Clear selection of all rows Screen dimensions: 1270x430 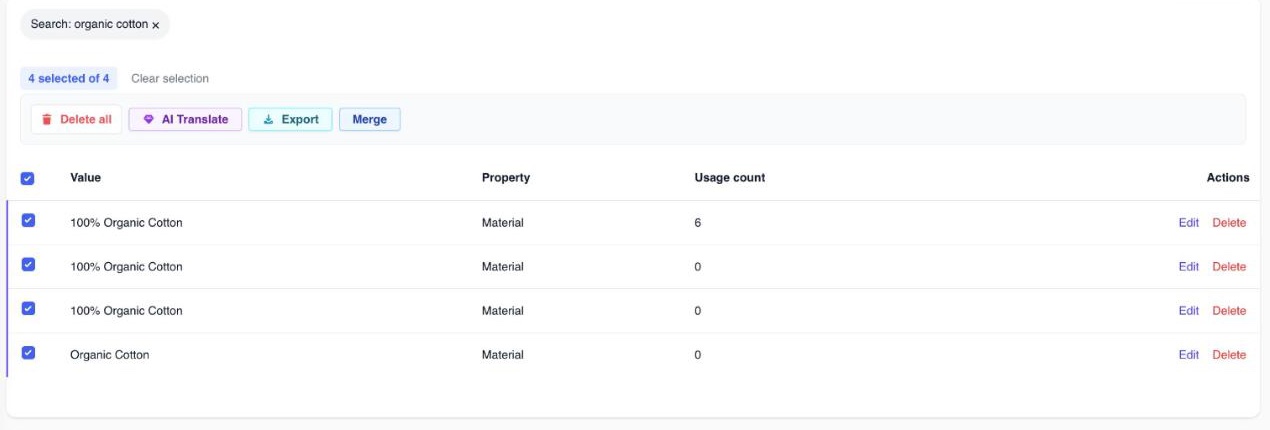pyautogui.click(x=170, y=78)
